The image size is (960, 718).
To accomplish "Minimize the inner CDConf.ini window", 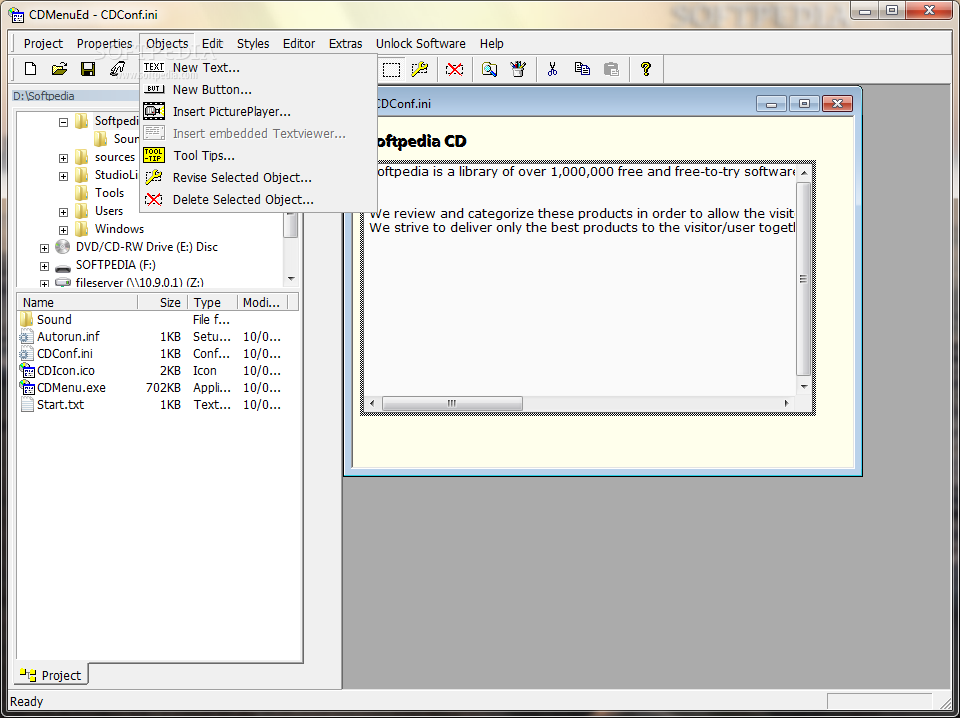I will (x=771, y=104).
